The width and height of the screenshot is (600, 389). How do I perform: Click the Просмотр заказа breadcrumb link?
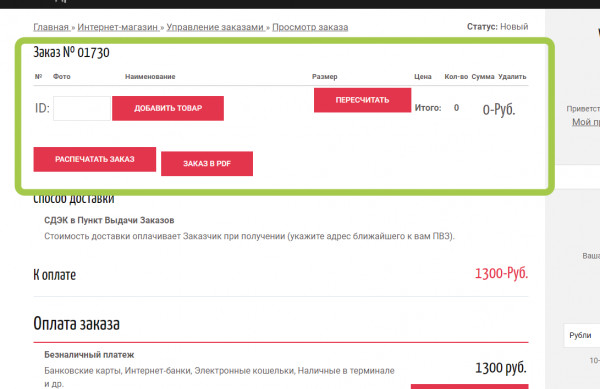pyautogui.click(x=310, y=27)
